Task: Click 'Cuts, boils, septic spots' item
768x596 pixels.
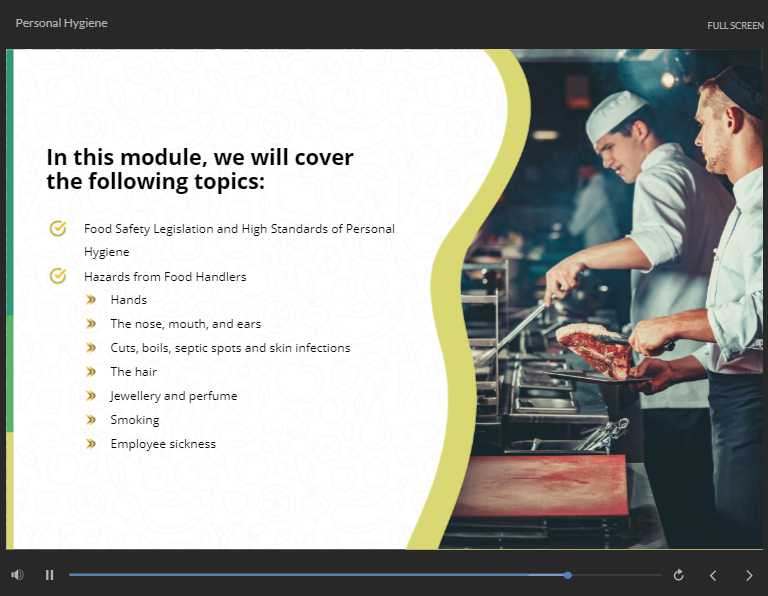Action: click(230, 348)
